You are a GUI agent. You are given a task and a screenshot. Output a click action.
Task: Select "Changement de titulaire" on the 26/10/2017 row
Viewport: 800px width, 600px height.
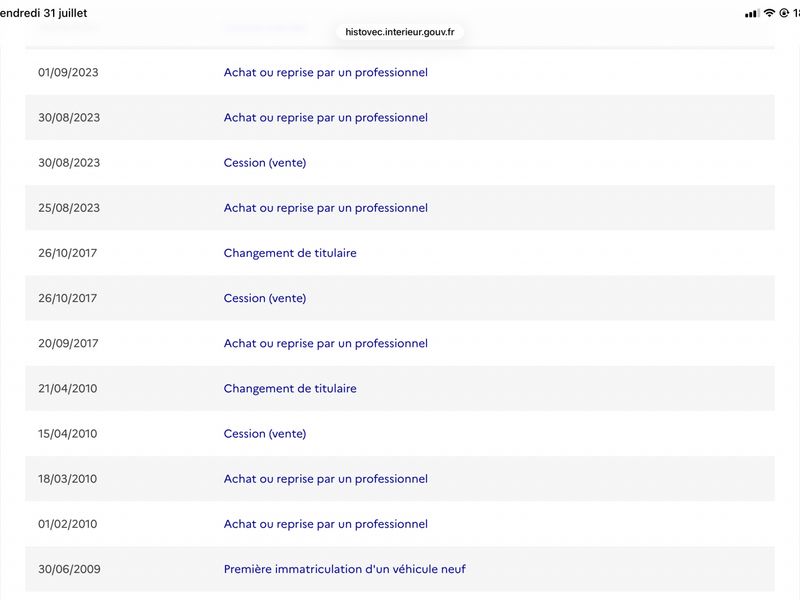tap(290, 253)
